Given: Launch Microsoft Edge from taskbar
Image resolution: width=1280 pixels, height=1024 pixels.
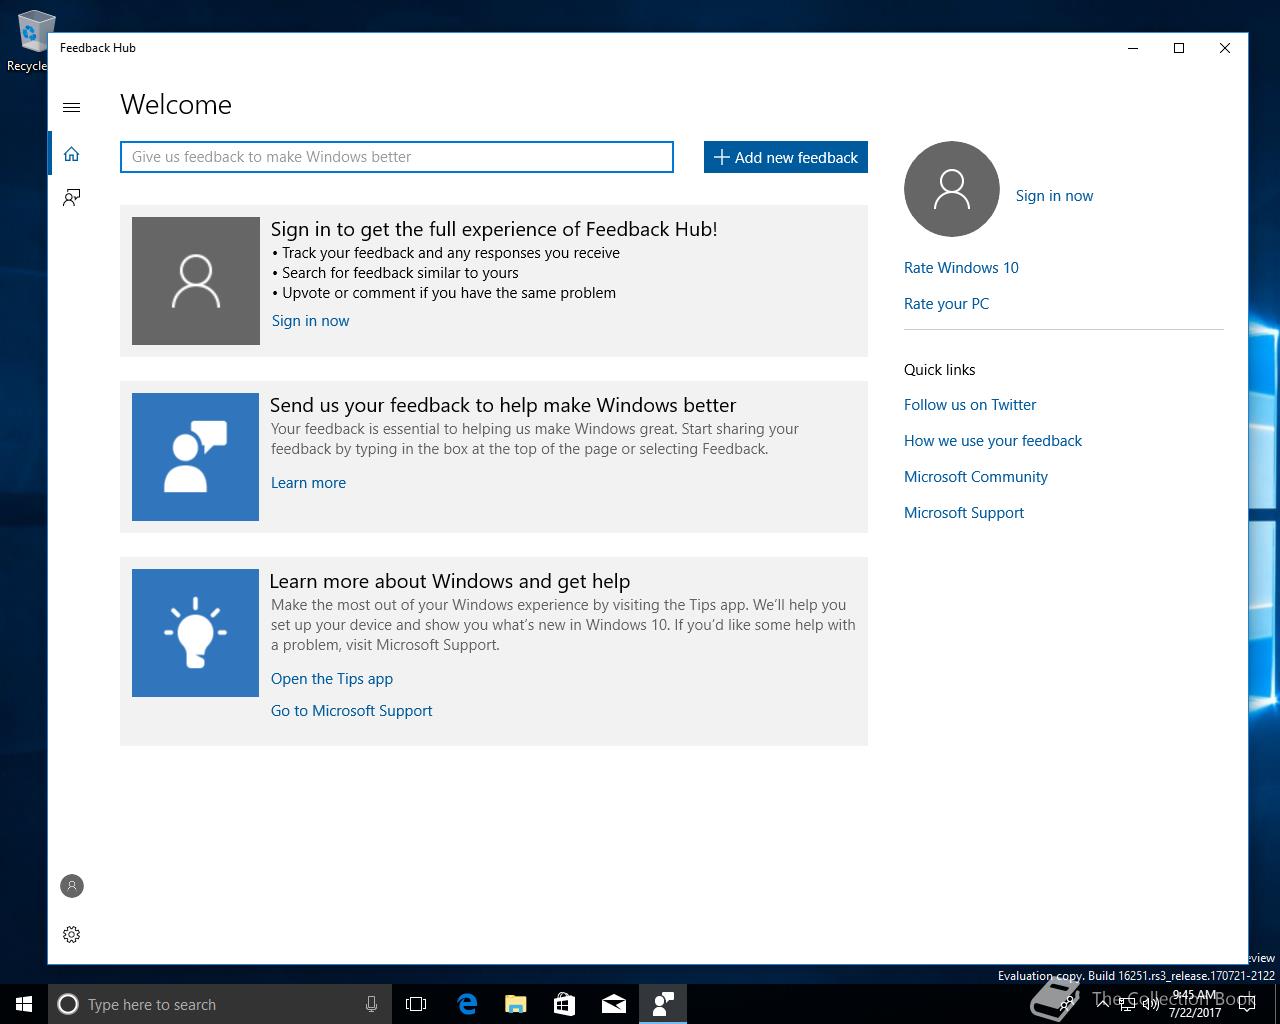Looking at the screenshot, I should tap(467, 1004).
